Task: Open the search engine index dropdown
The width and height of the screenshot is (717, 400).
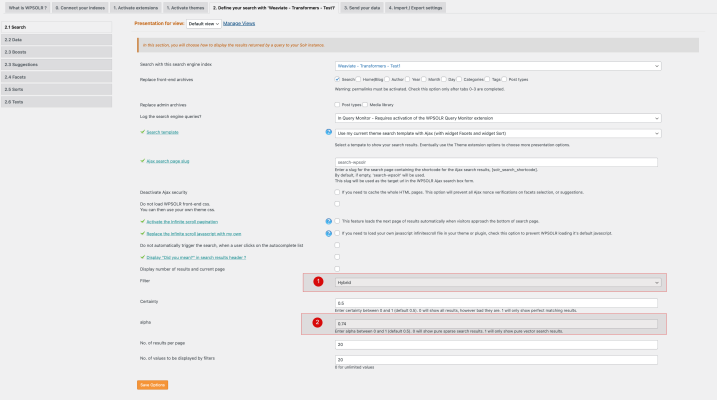Action: (498, 66)
